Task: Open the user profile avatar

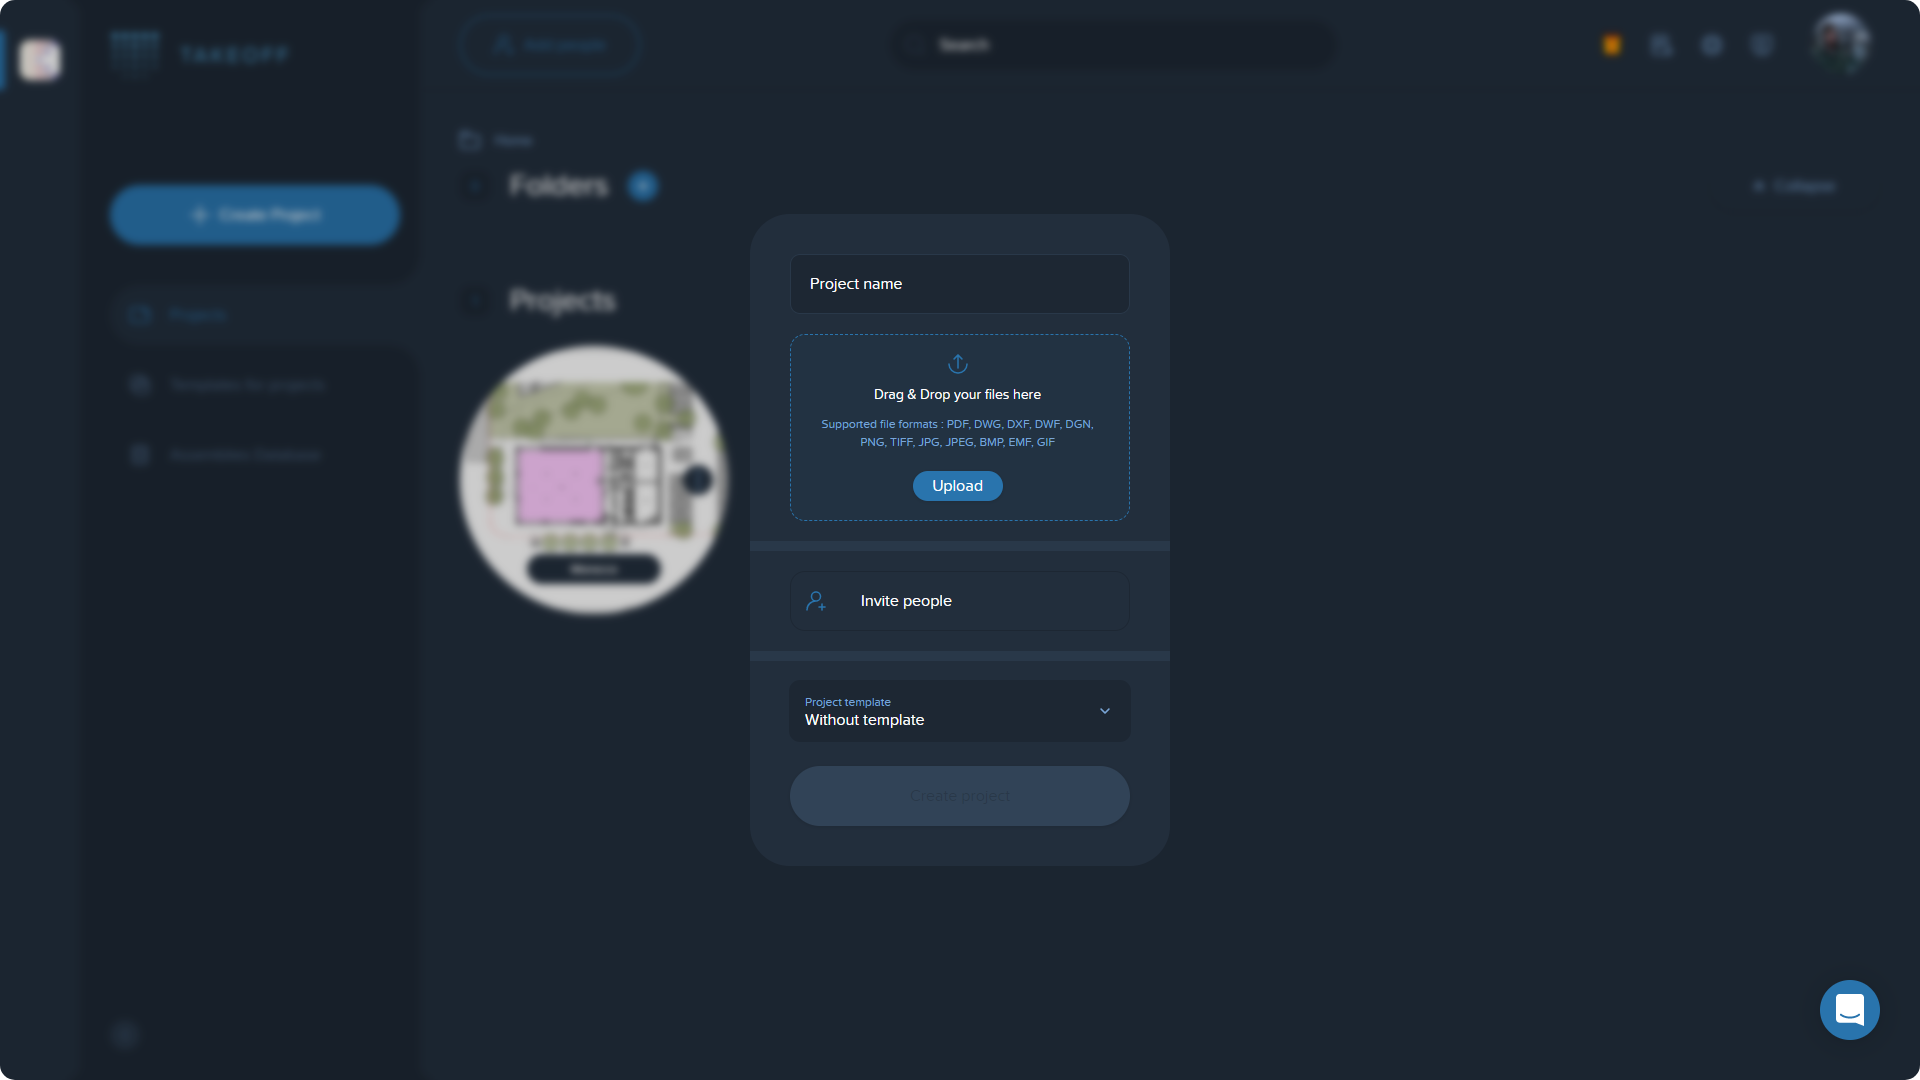Action: [x=1841, y=43]
